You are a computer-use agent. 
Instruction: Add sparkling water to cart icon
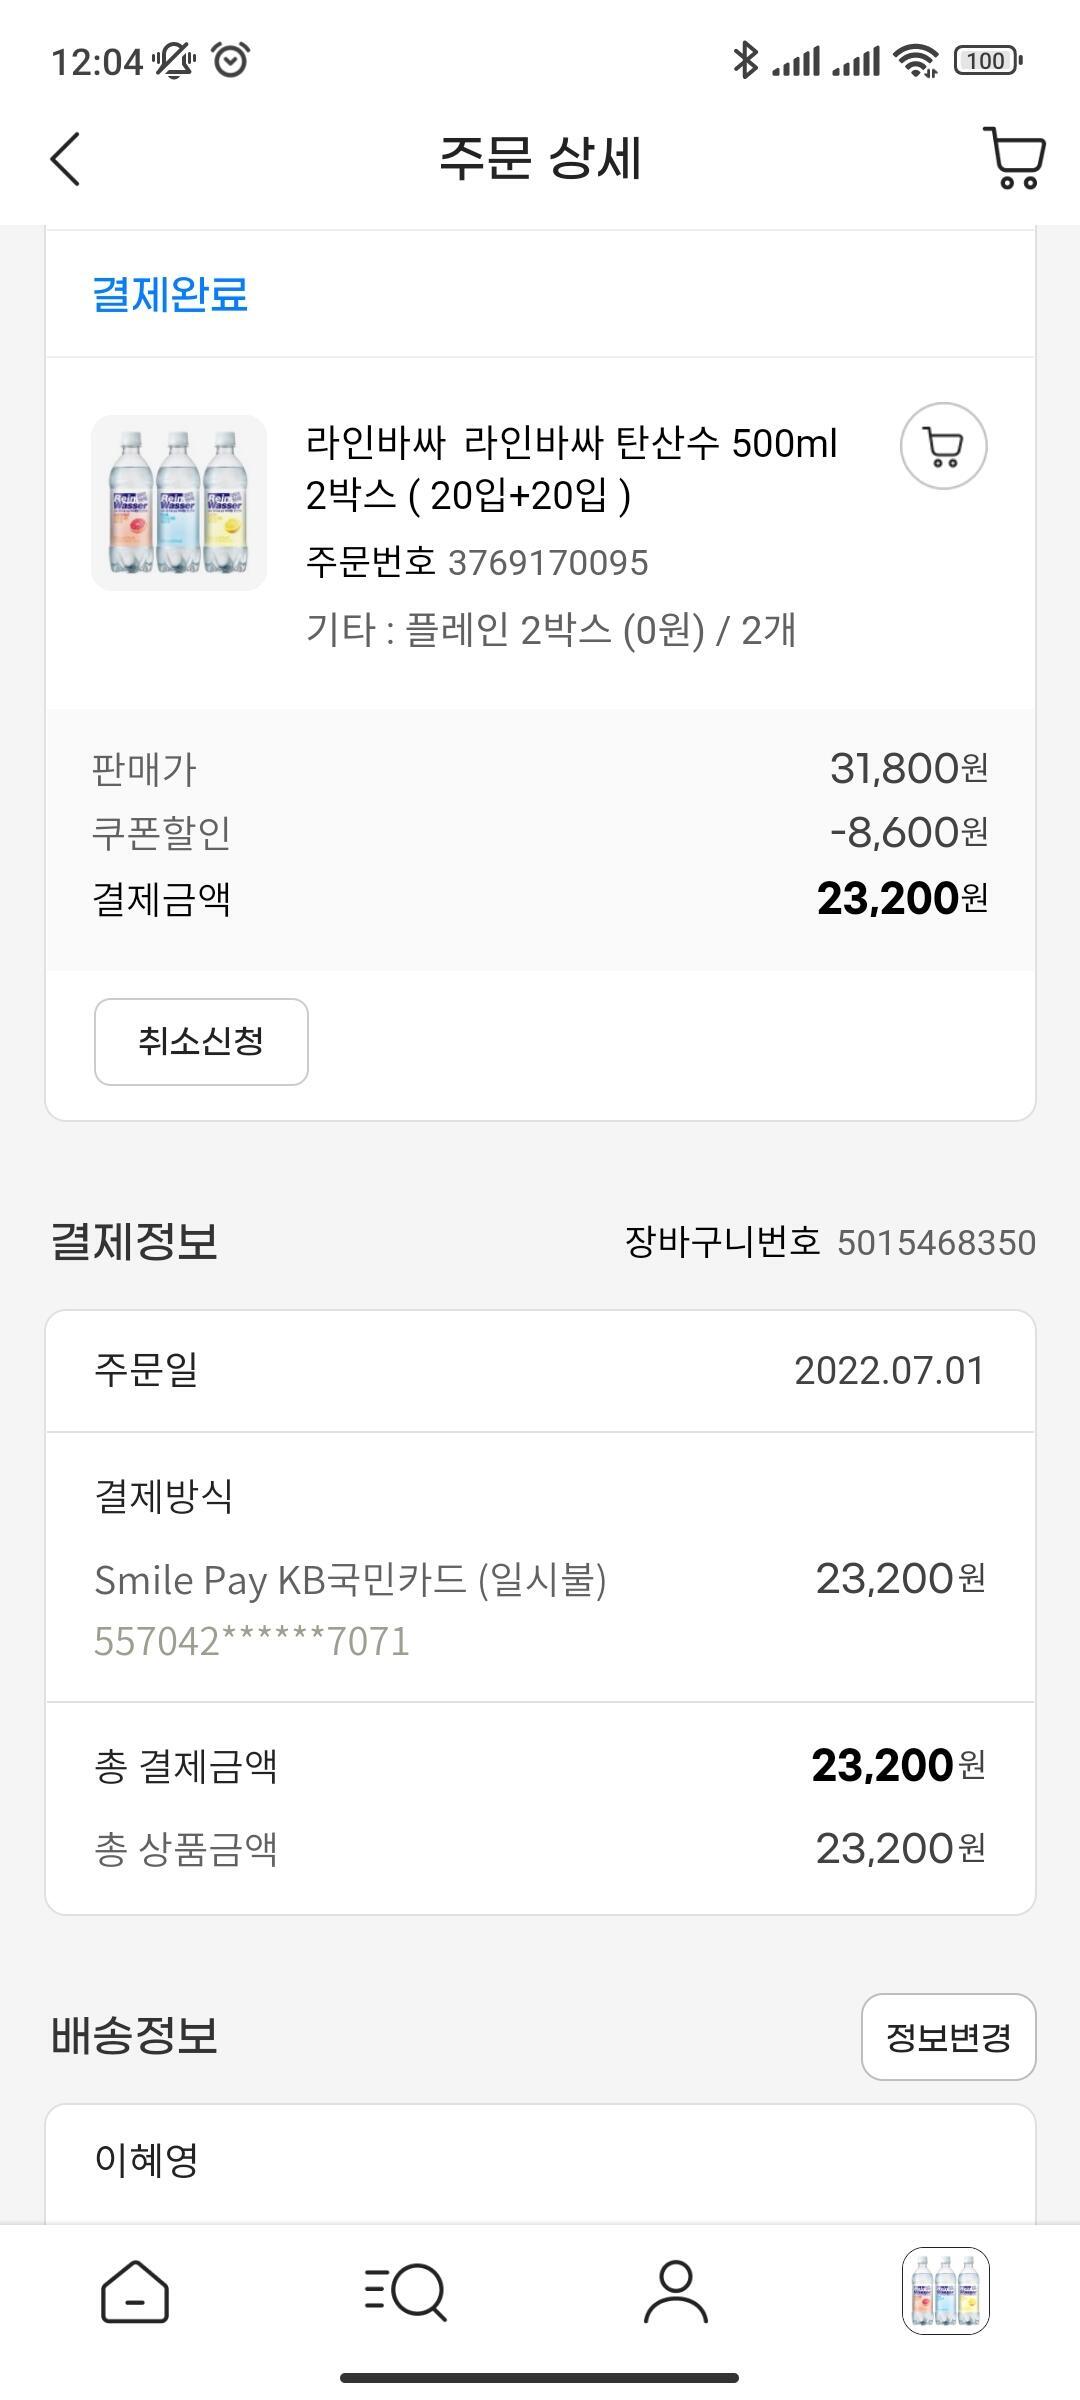(943, 446)
